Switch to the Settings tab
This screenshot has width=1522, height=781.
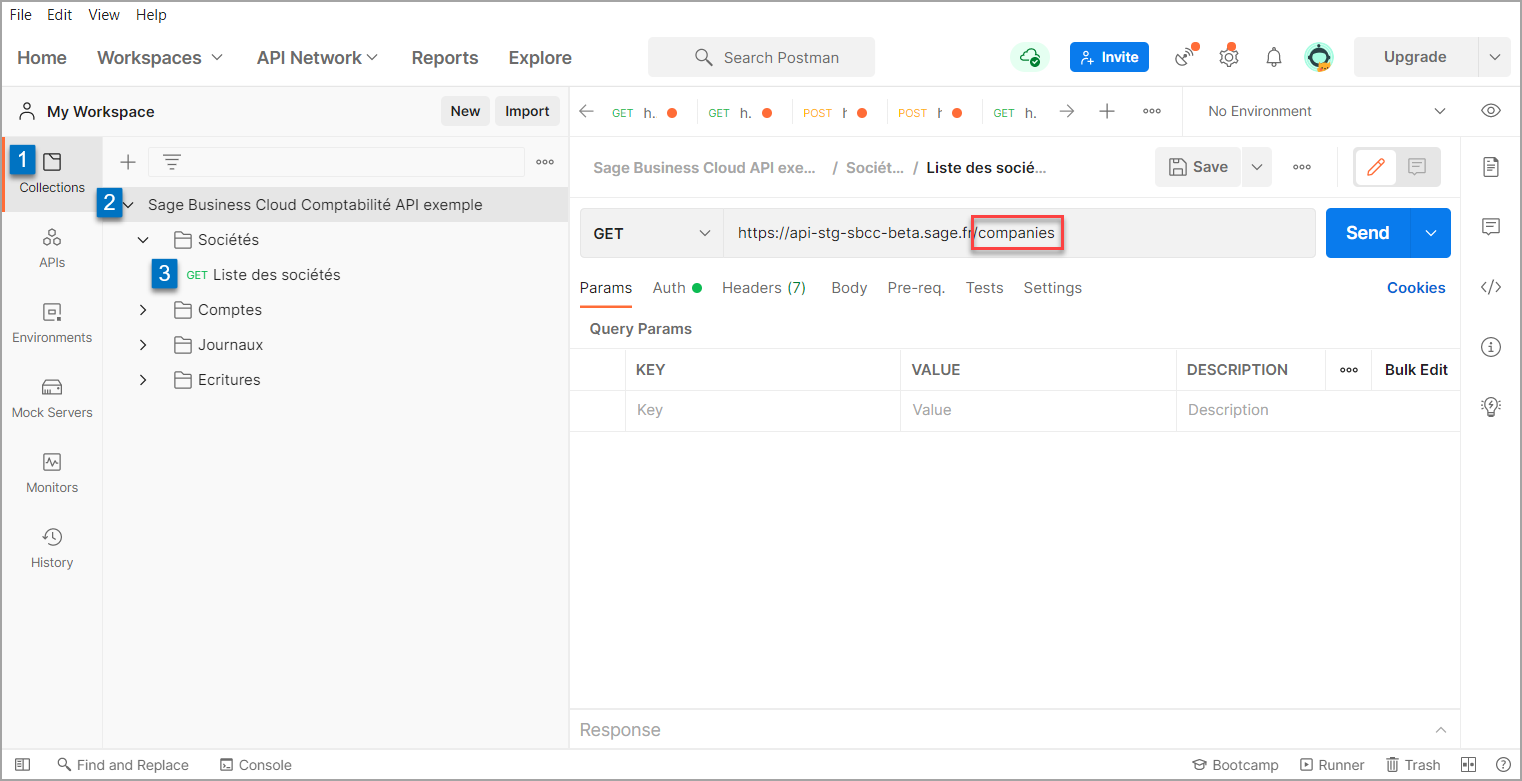tap(1052, 288)
